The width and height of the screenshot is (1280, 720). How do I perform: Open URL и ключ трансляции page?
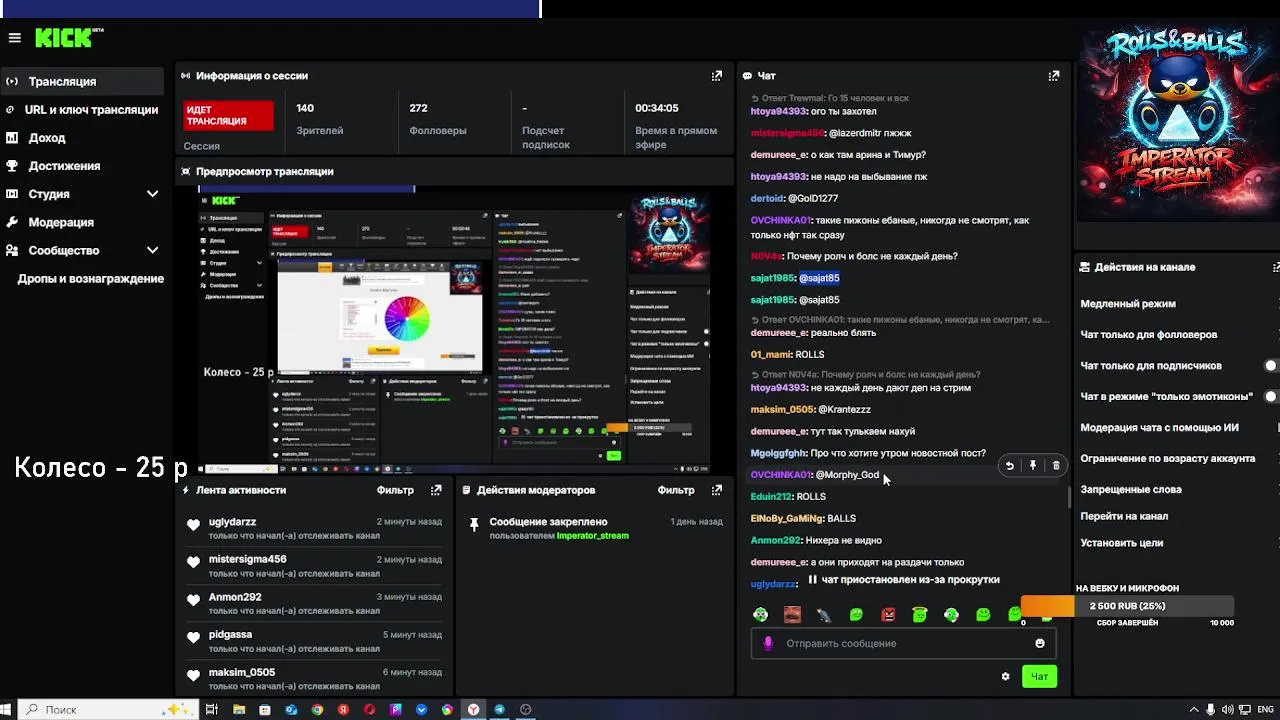point(82,110)
